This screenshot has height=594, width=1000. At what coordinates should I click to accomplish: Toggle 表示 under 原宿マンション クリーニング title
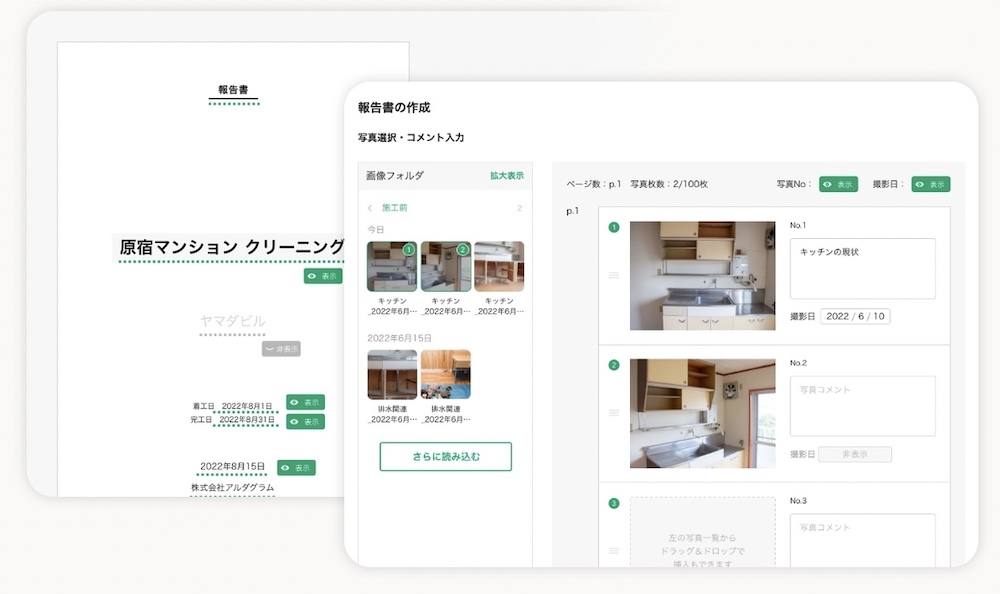(x=323, y=276)
